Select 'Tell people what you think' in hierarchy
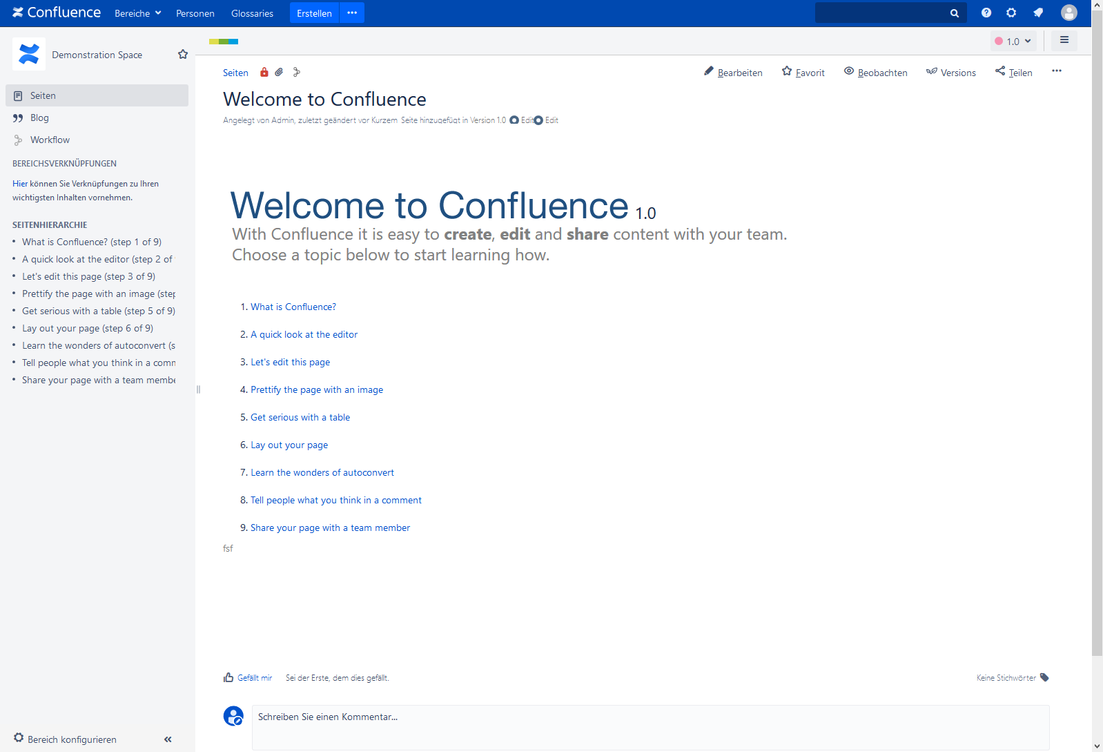1103x752 pixels. (98, 362)
